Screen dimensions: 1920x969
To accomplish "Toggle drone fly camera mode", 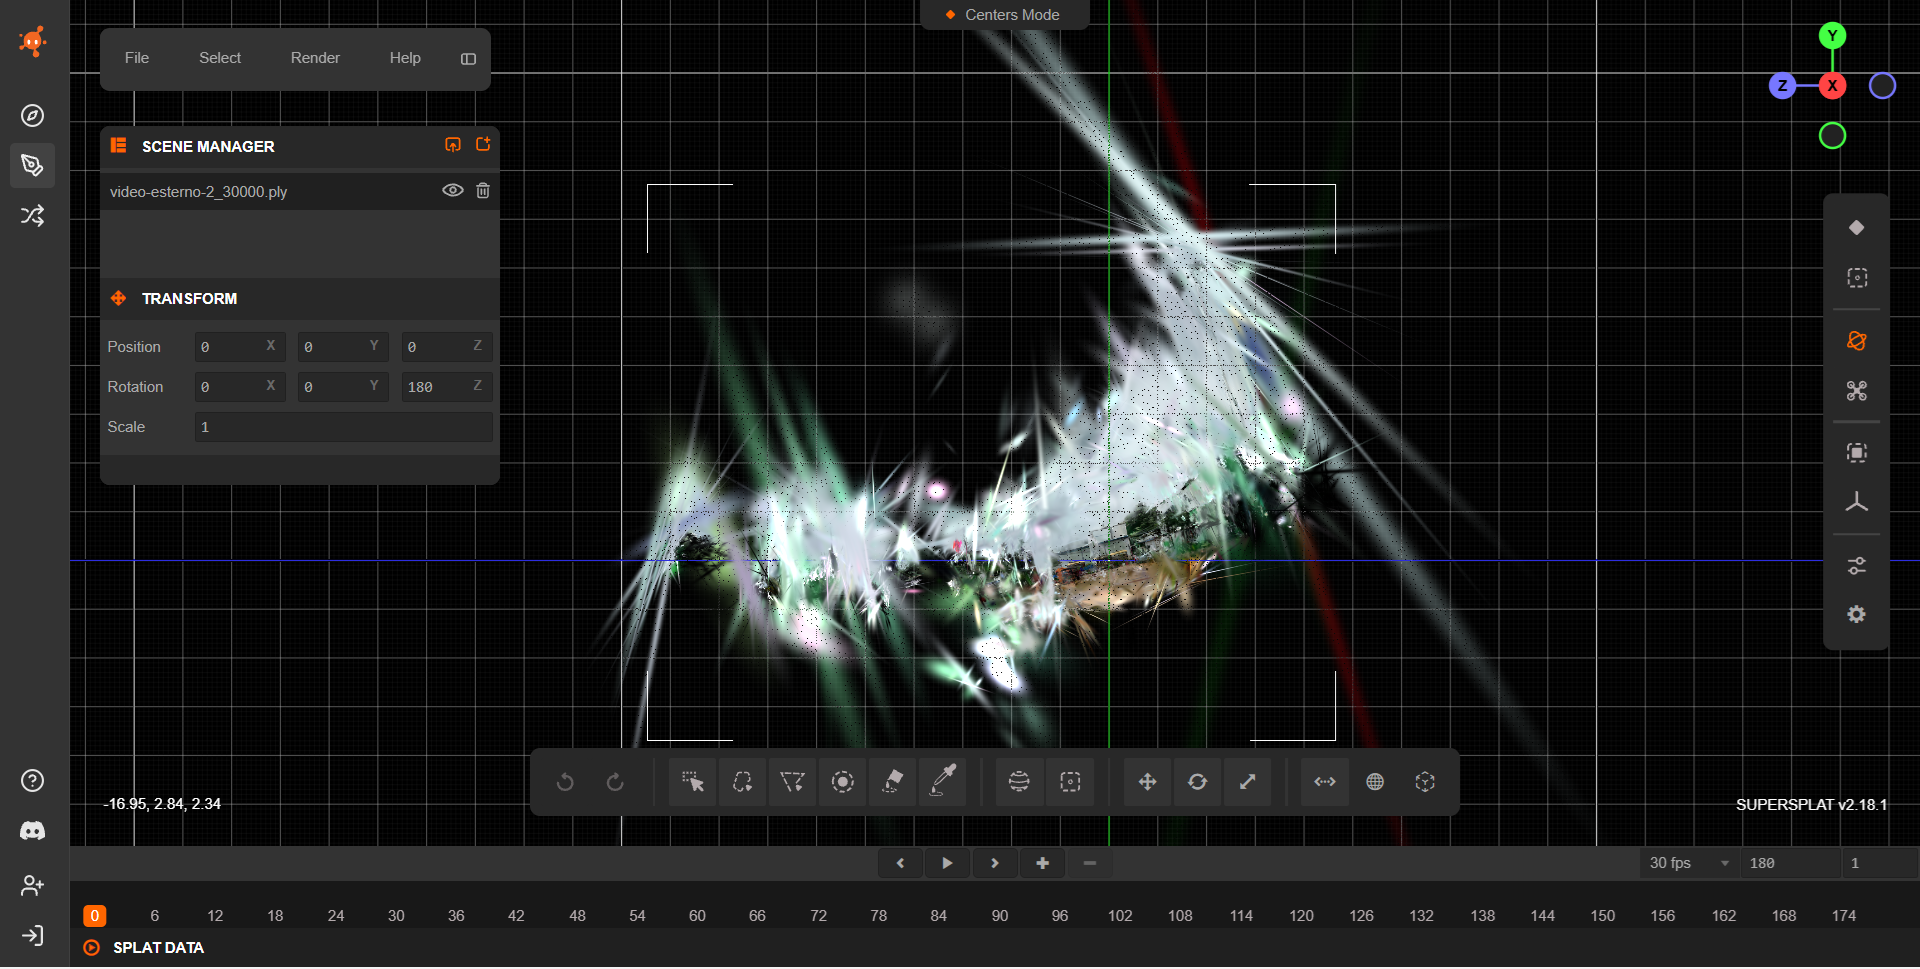I will pos(1857,391).
